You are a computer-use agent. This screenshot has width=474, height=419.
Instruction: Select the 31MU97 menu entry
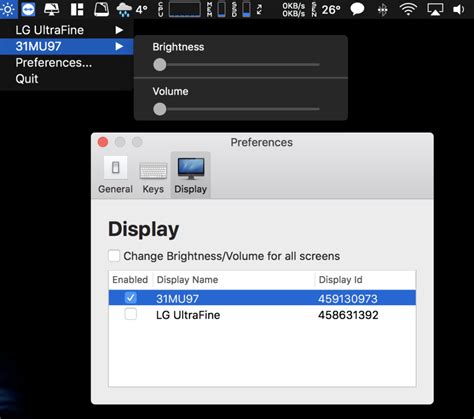click(67, 46)
